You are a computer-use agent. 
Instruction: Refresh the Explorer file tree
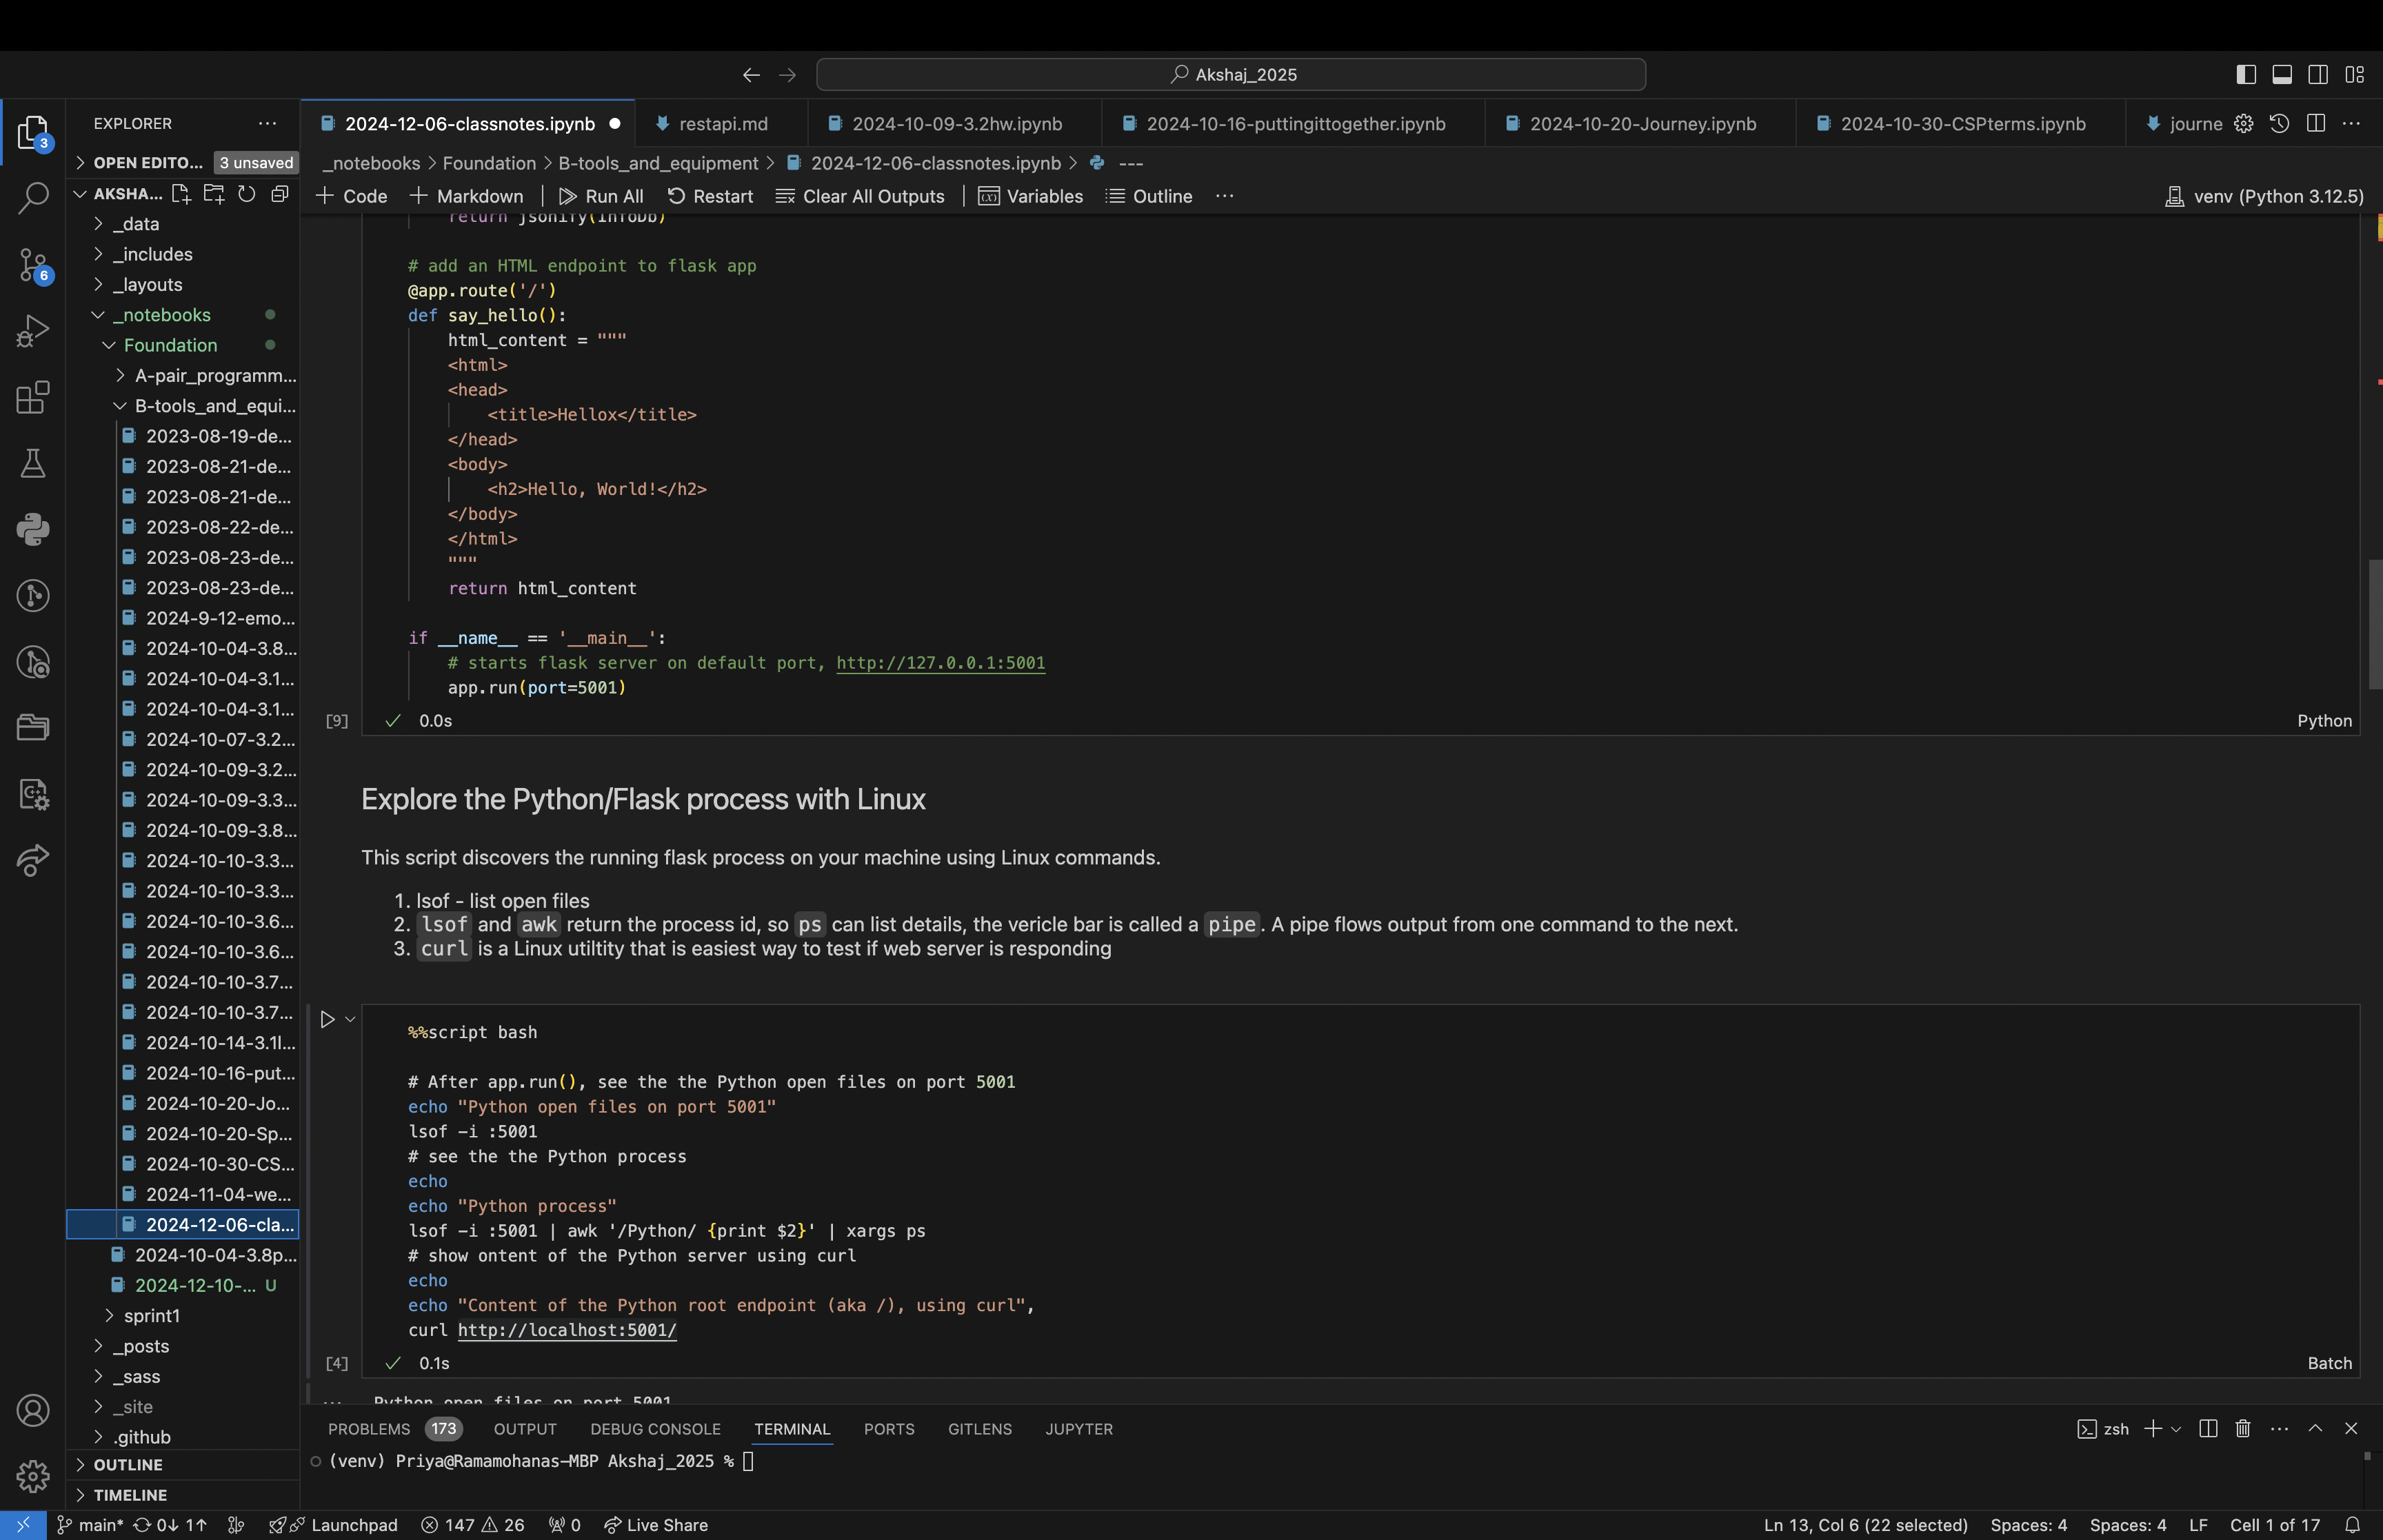(247, 193)
